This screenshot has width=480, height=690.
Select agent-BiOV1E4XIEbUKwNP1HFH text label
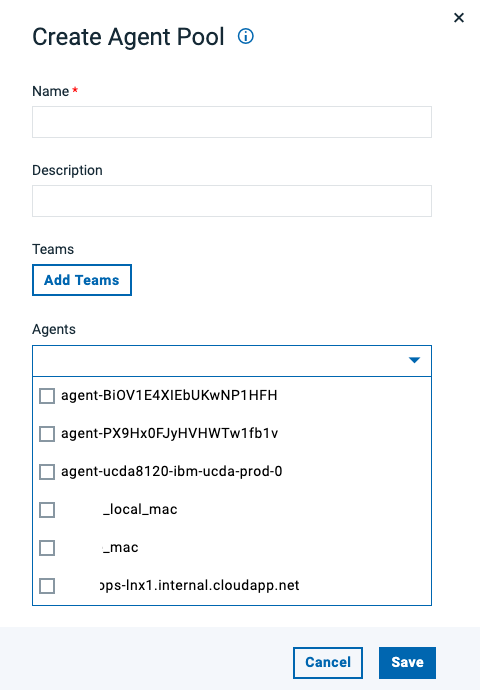coord(169,396)
